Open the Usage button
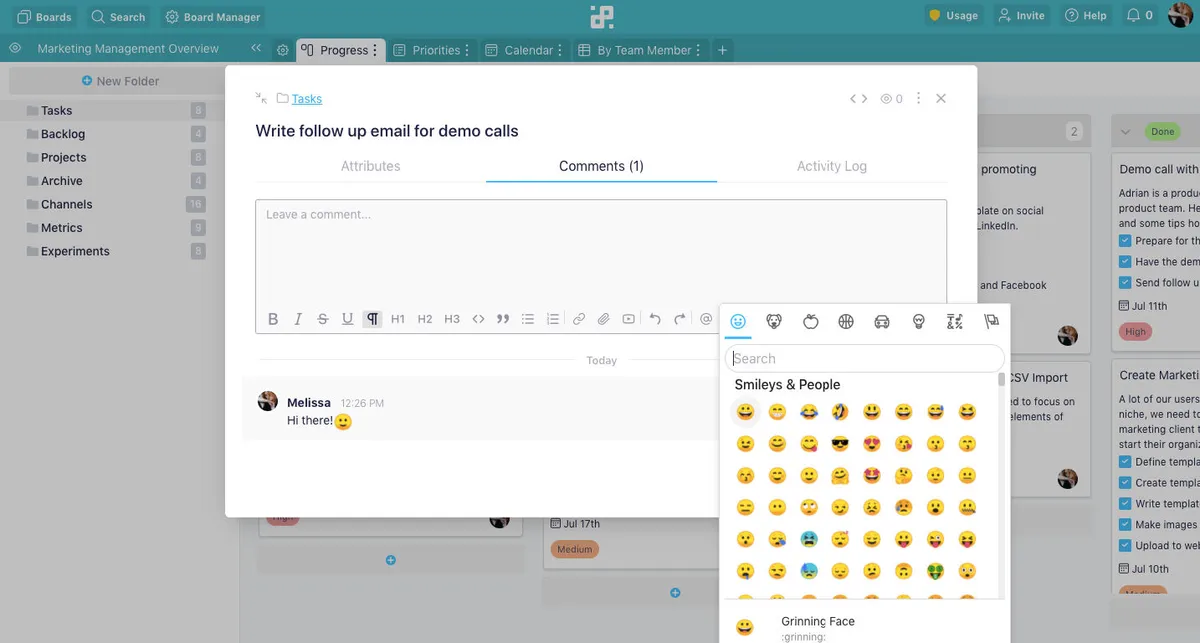Screen dimensions: 1200x643 953,15
